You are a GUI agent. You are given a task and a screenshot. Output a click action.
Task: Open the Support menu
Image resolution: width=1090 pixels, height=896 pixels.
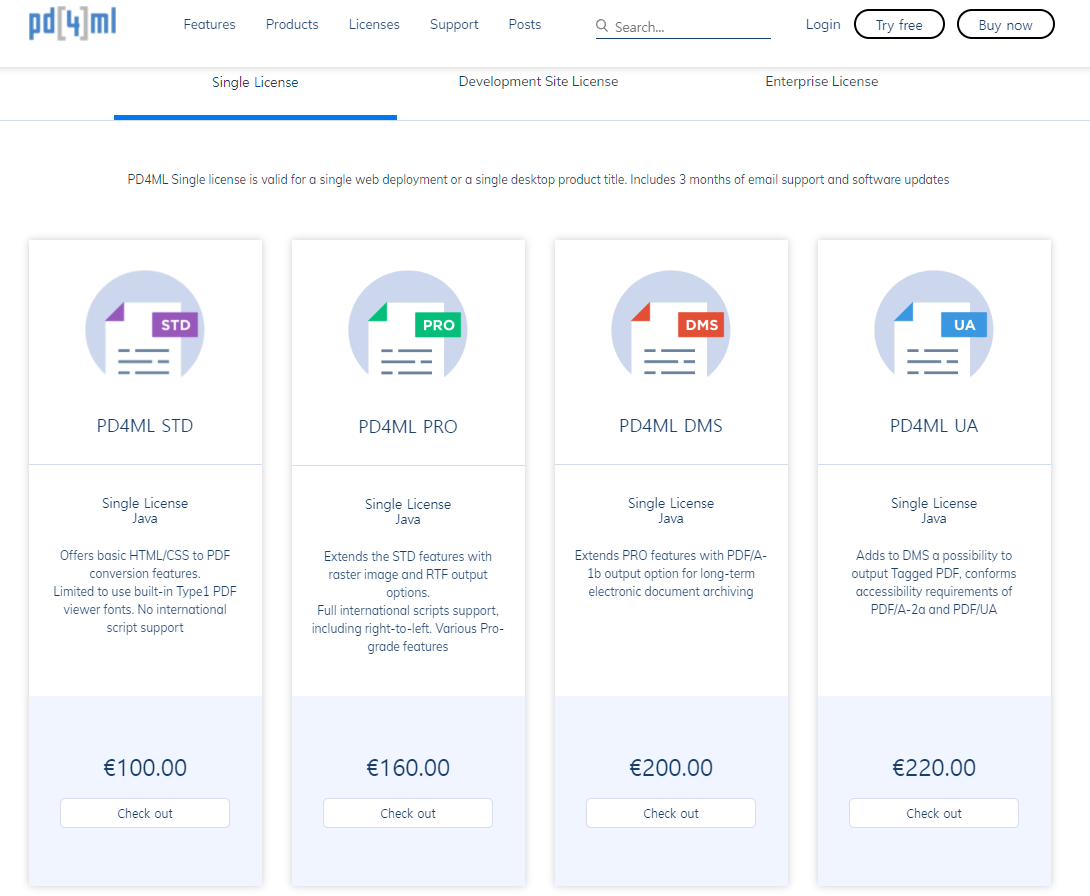454,24
